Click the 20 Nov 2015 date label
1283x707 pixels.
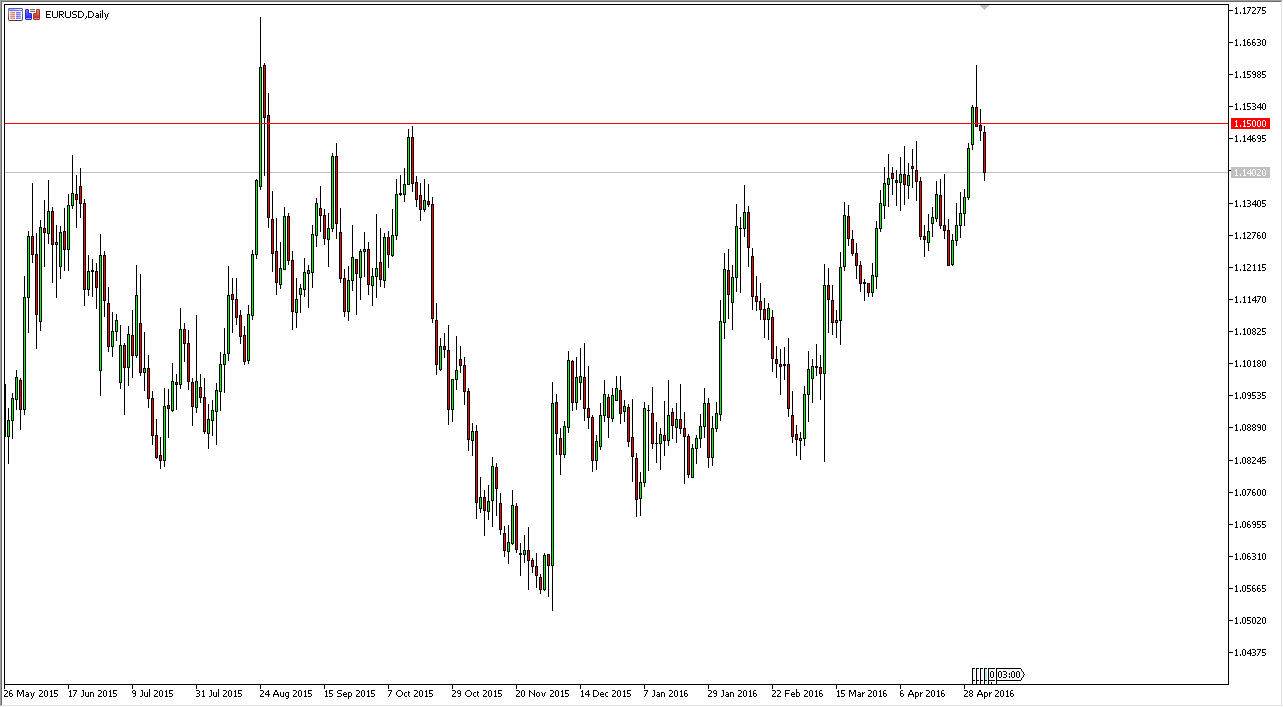click(x=542, y=693)
